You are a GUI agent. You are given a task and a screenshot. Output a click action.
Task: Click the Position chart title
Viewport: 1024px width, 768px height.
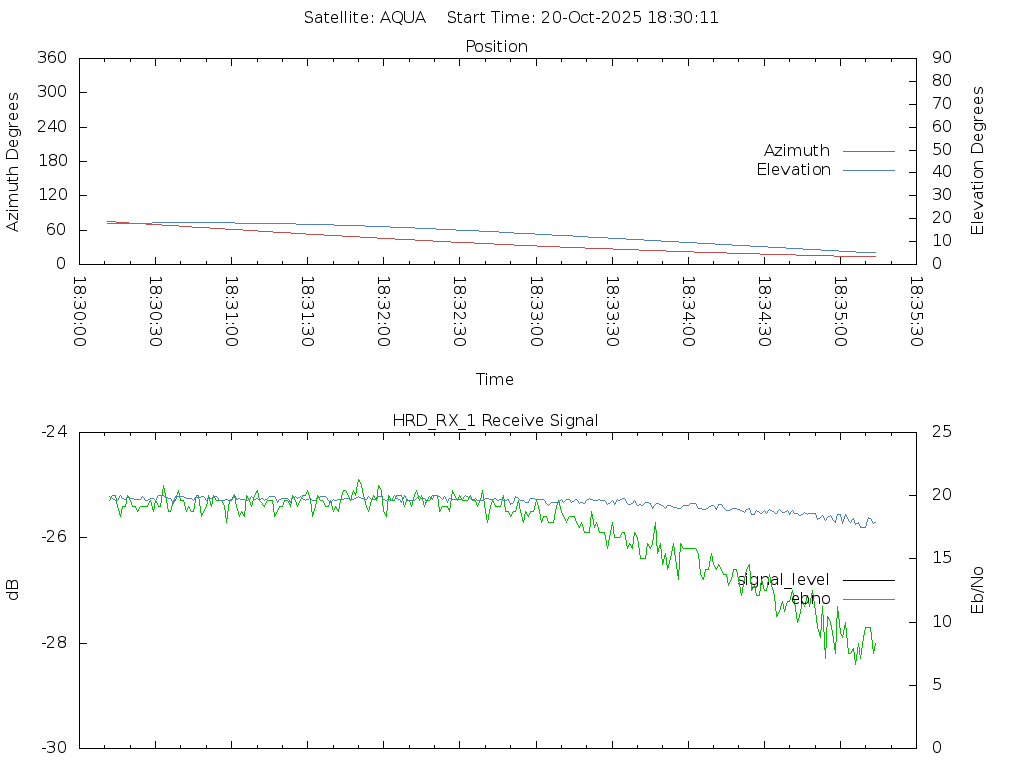pyautogui.click(x=496, y=46)
